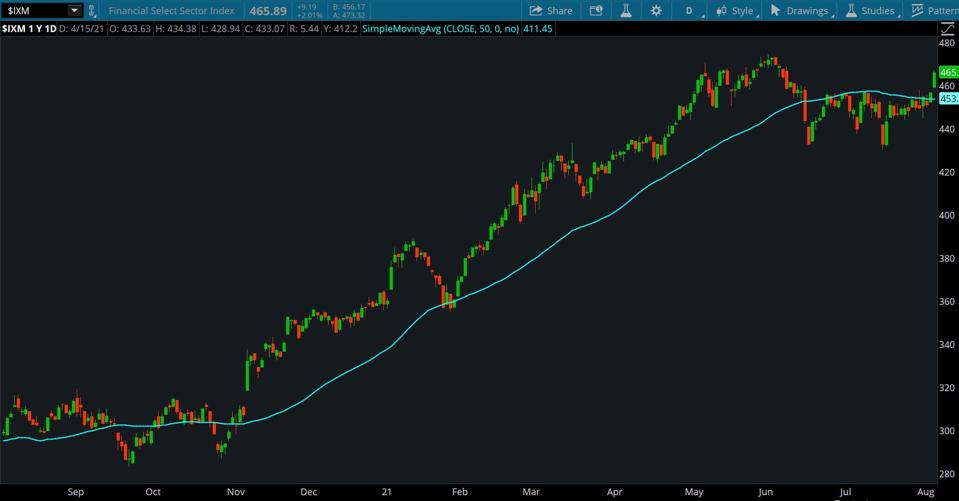
Task: Open the flask Edit Studies icon
Action: [626, 11]
